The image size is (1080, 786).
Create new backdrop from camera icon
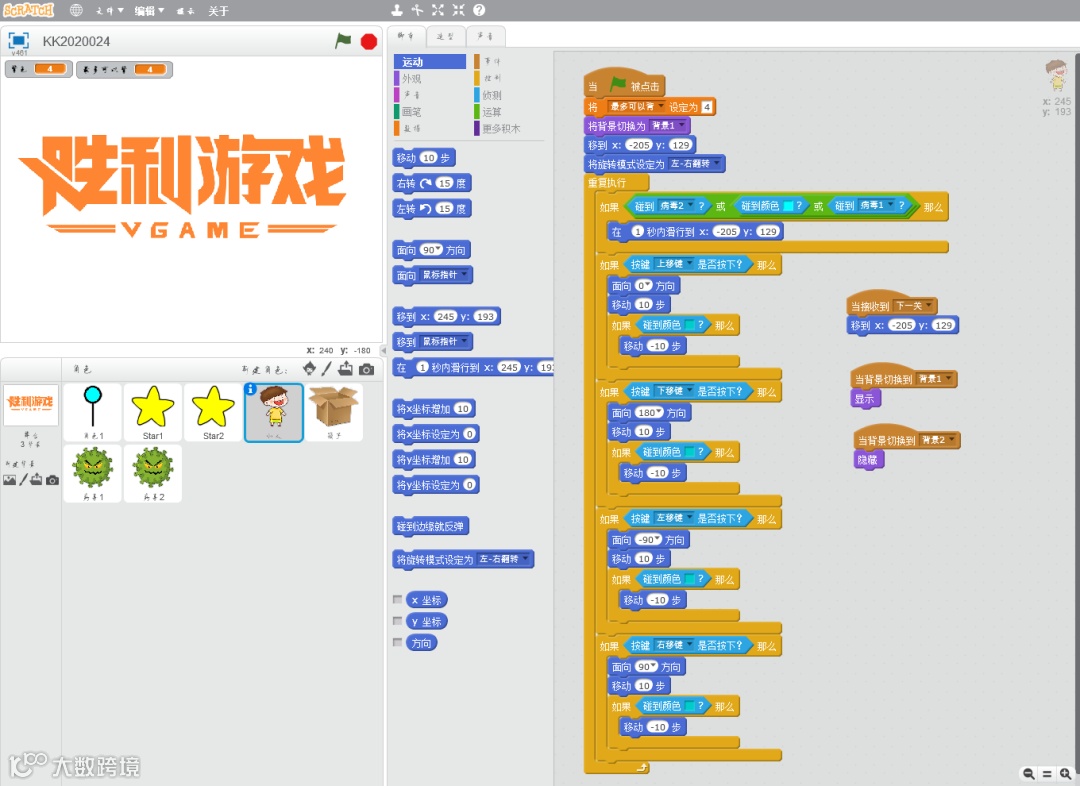[x=52, y=480]
